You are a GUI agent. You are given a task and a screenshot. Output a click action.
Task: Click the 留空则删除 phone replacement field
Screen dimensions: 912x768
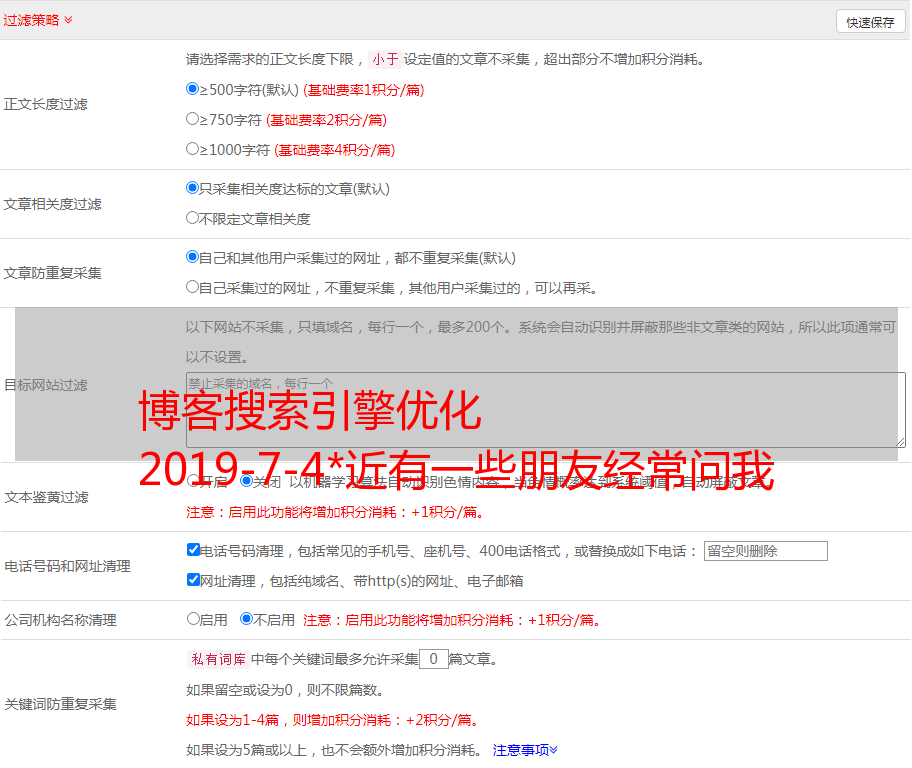(x=765, y=551)
